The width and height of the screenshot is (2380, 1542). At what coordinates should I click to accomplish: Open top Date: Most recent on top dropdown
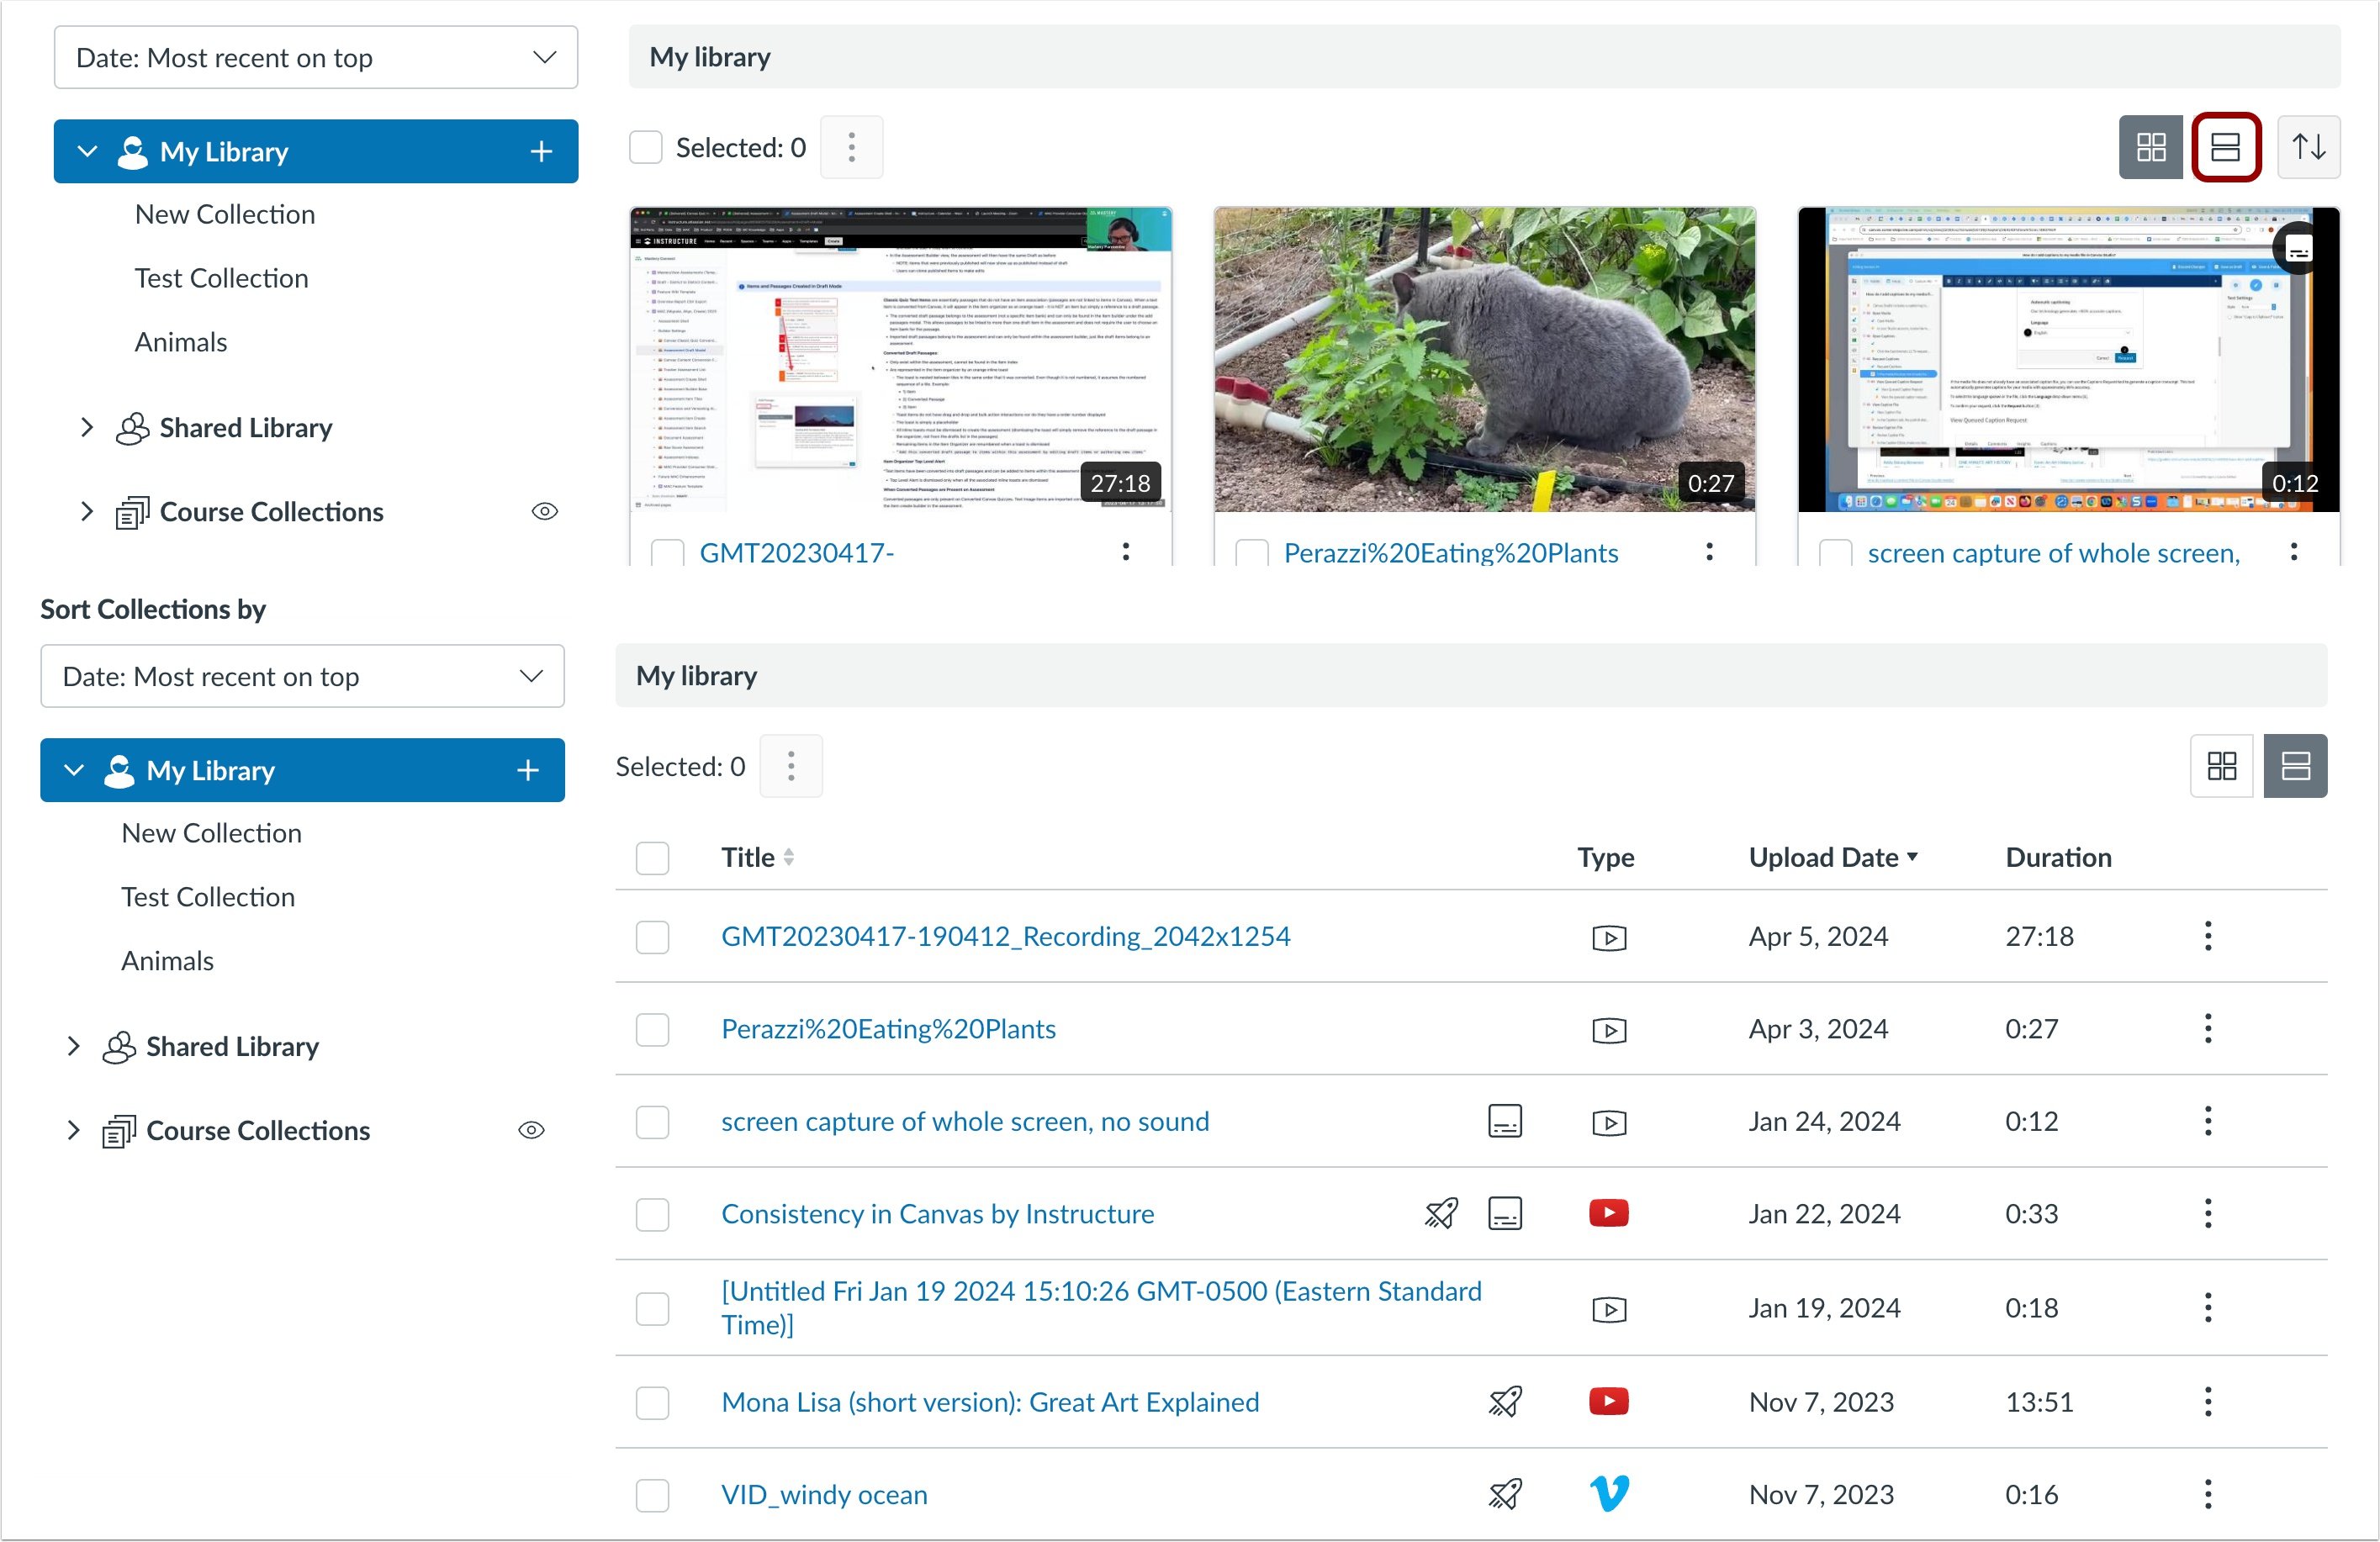(315, 58)
